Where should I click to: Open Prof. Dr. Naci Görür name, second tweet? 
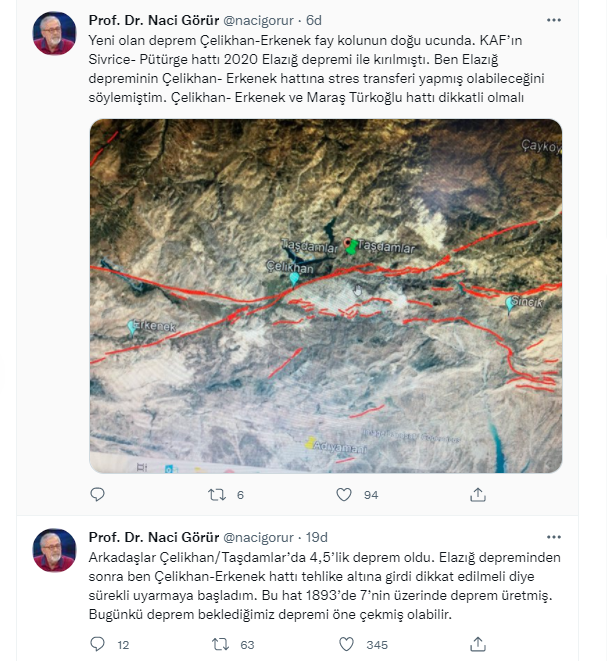tap(154, 537)
